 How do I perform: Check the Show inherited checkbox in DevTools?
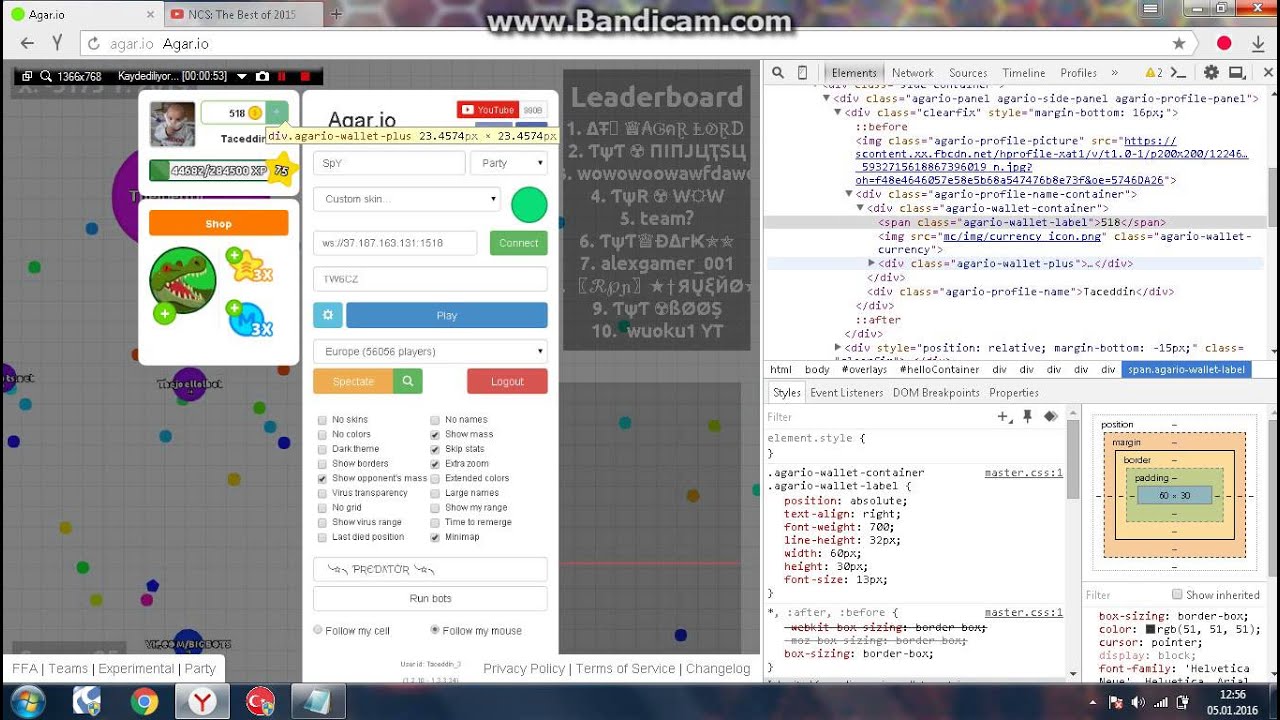[1177, 595]
